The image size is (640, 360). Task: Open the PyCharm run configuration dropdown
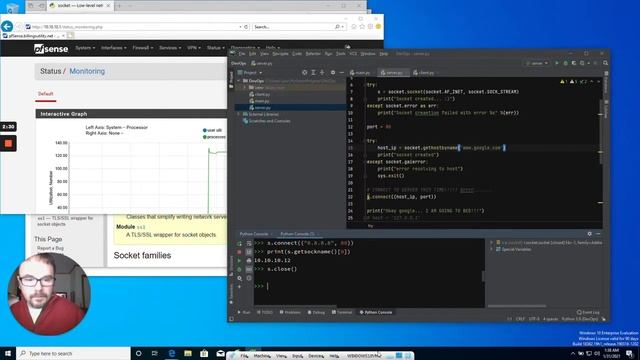(x=538, y=63)
